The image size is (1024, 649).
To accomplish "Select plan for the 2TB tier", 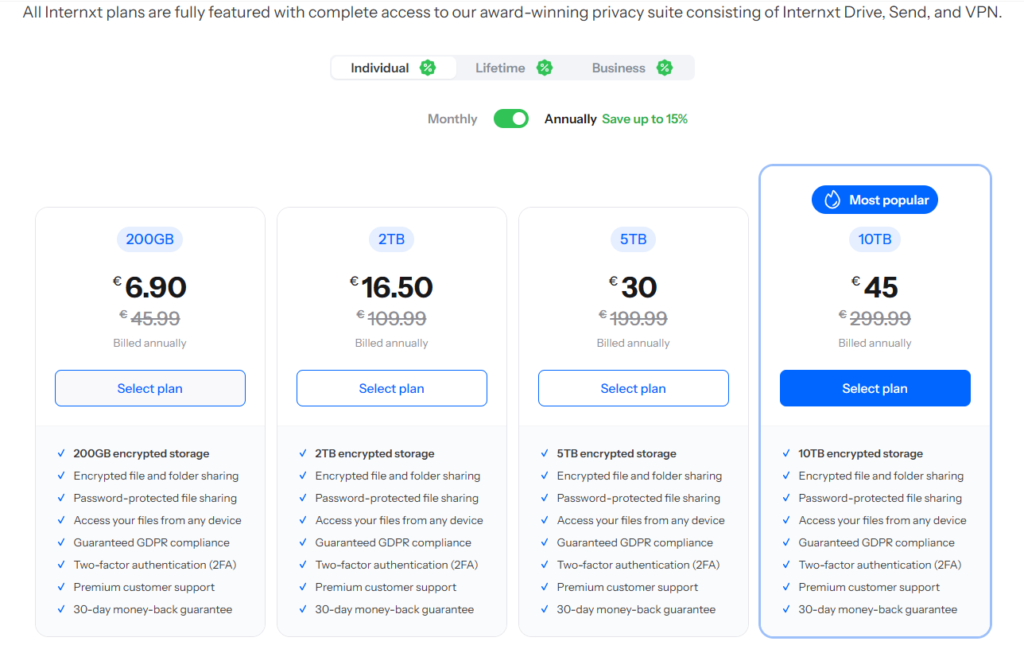I will [392, 388].
